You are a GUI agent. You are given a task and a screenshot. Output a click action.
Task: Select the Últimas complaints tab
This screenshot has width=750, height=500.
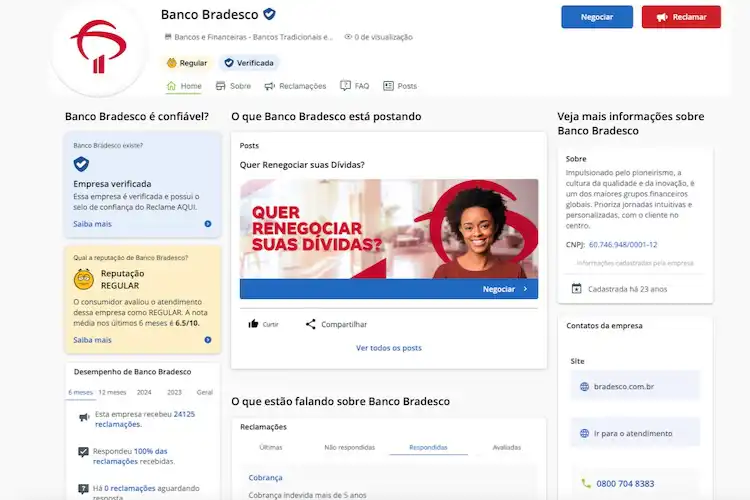pos(271,447)
